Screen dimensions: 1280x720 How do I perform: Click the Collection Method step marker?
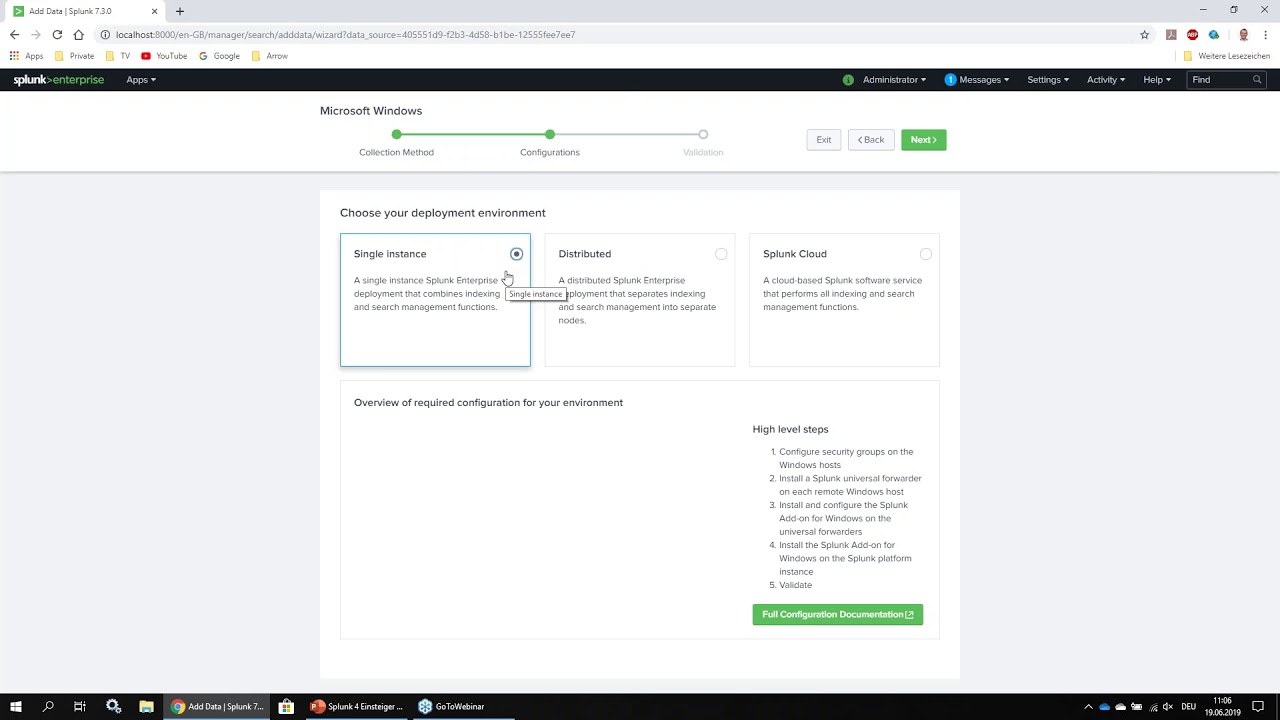click(x=397, y=134)
